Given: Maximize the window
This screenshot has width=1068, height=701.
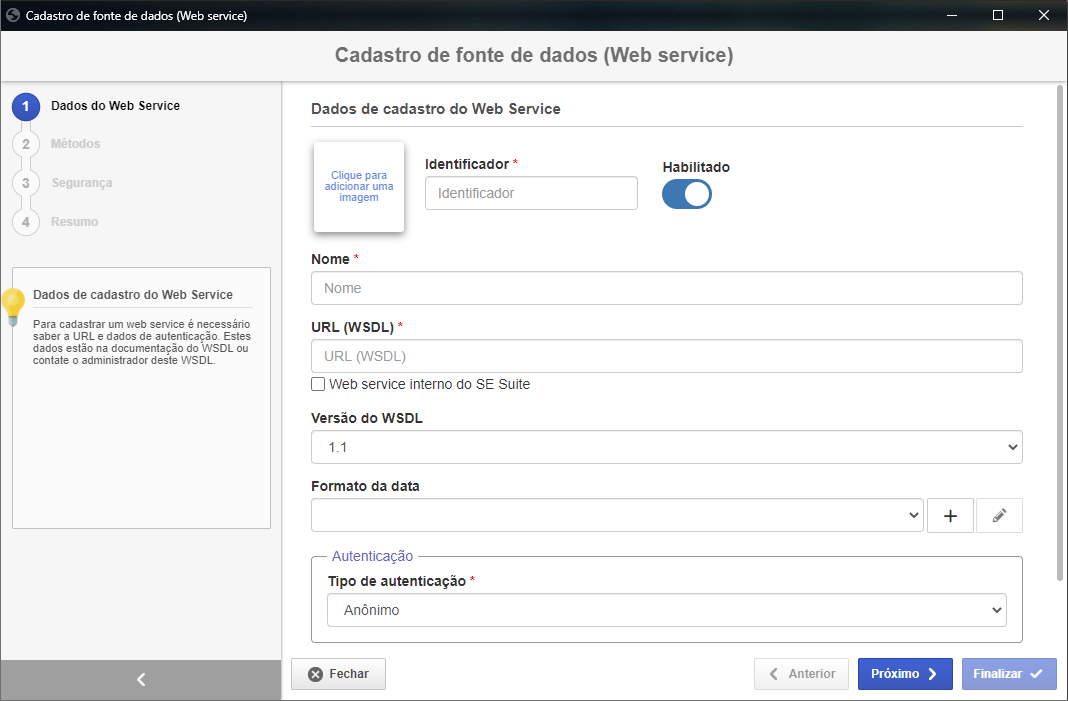Looking at the screenshot, I should pos(998,15).
